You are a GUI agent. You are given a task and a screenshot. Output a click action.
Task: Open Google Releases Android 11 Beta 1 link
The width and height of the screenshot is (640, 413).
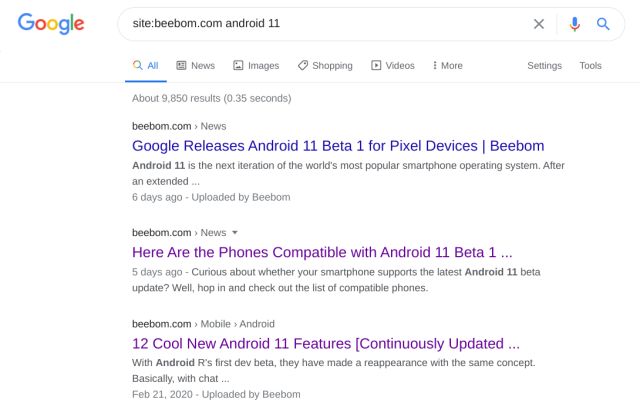click(x=338, y=146)
